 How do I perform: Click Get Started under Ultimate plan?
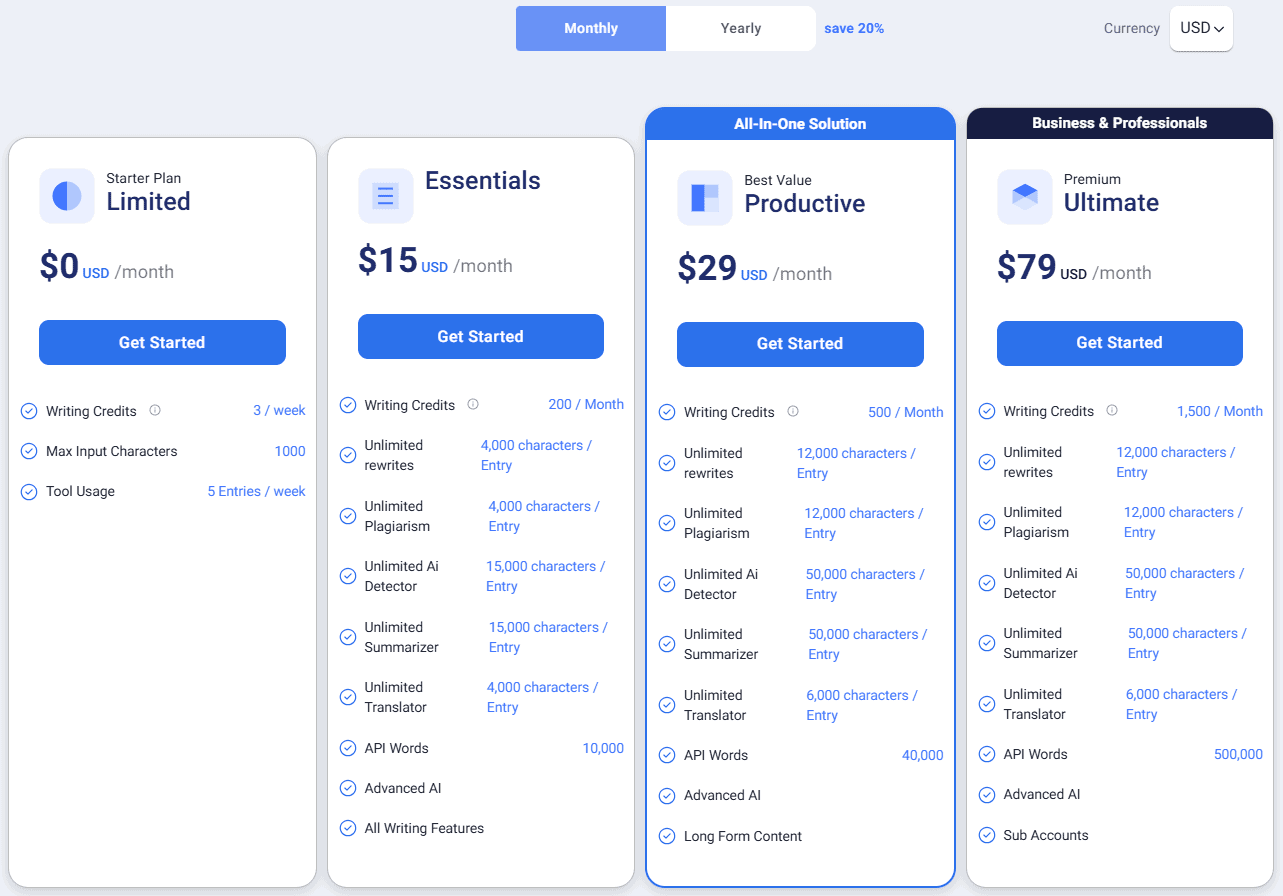[x=1120, y=343]
